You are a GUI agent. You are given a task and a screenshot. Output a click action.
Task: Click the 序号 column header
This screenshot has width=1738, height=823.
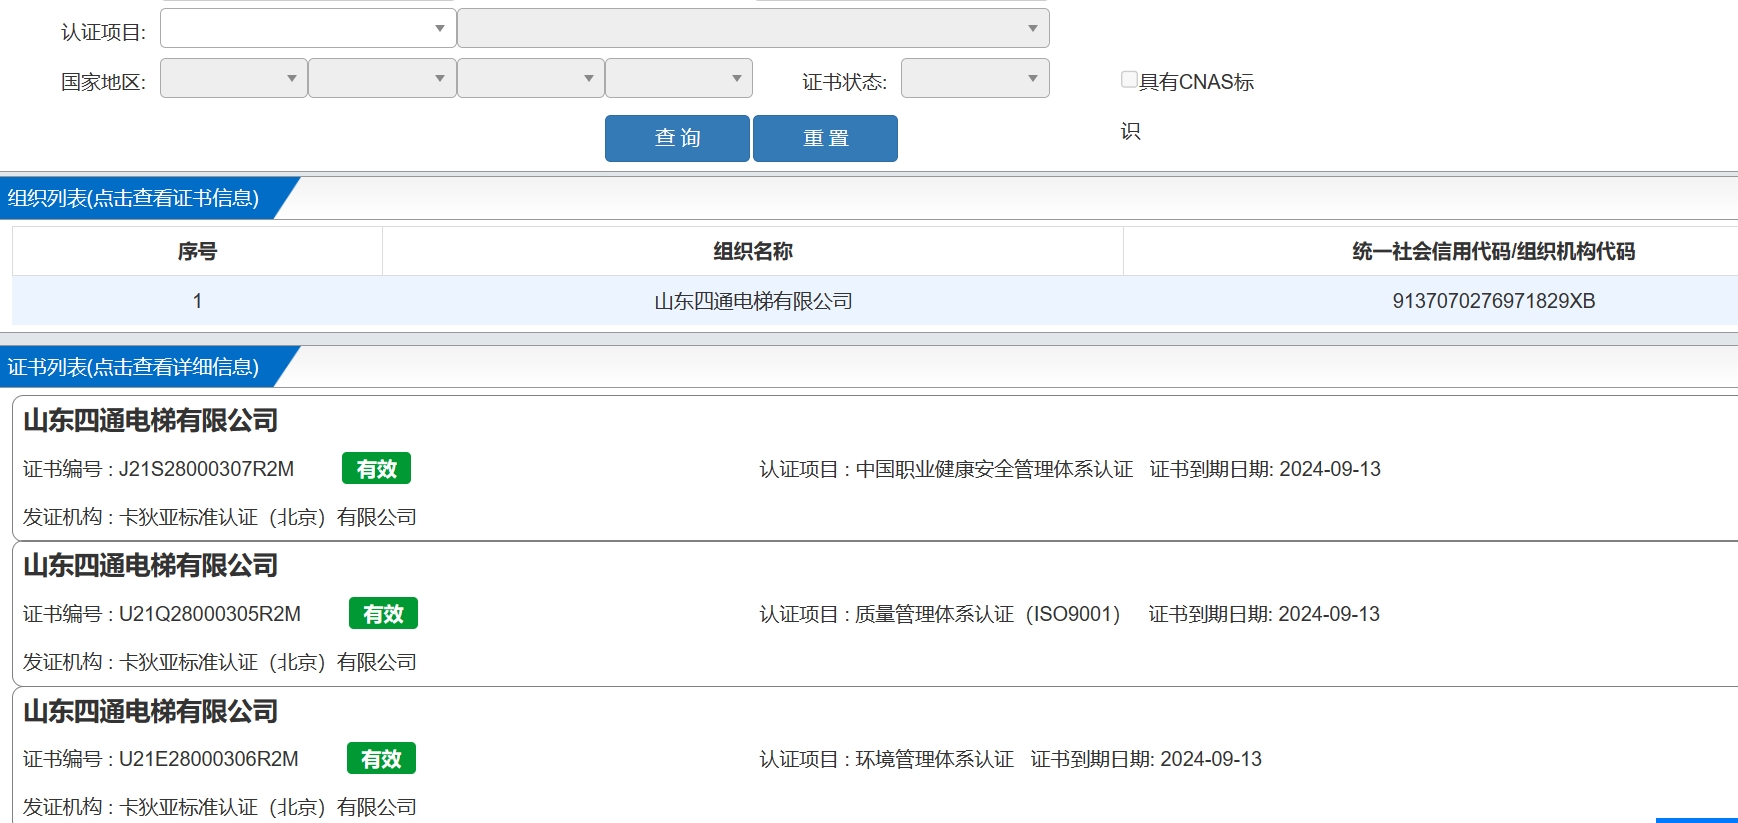[197, 251]
